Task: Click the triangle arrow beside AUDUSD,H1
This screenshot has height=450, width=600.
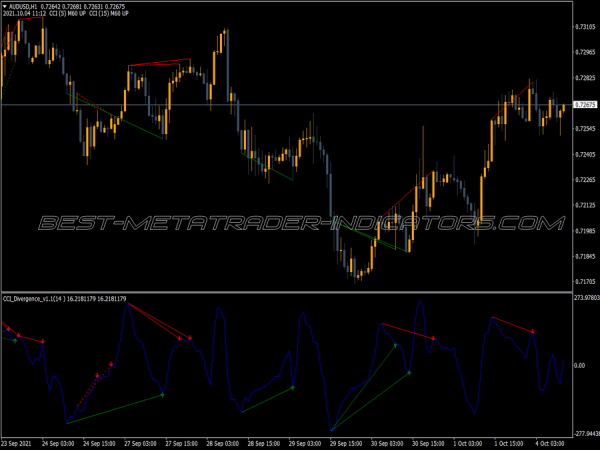Action: [5, 7]
